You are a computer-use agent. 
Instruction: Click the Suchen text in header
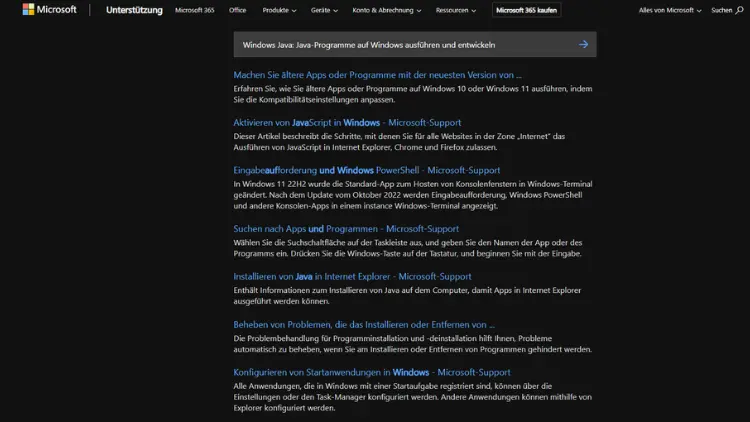721,10
